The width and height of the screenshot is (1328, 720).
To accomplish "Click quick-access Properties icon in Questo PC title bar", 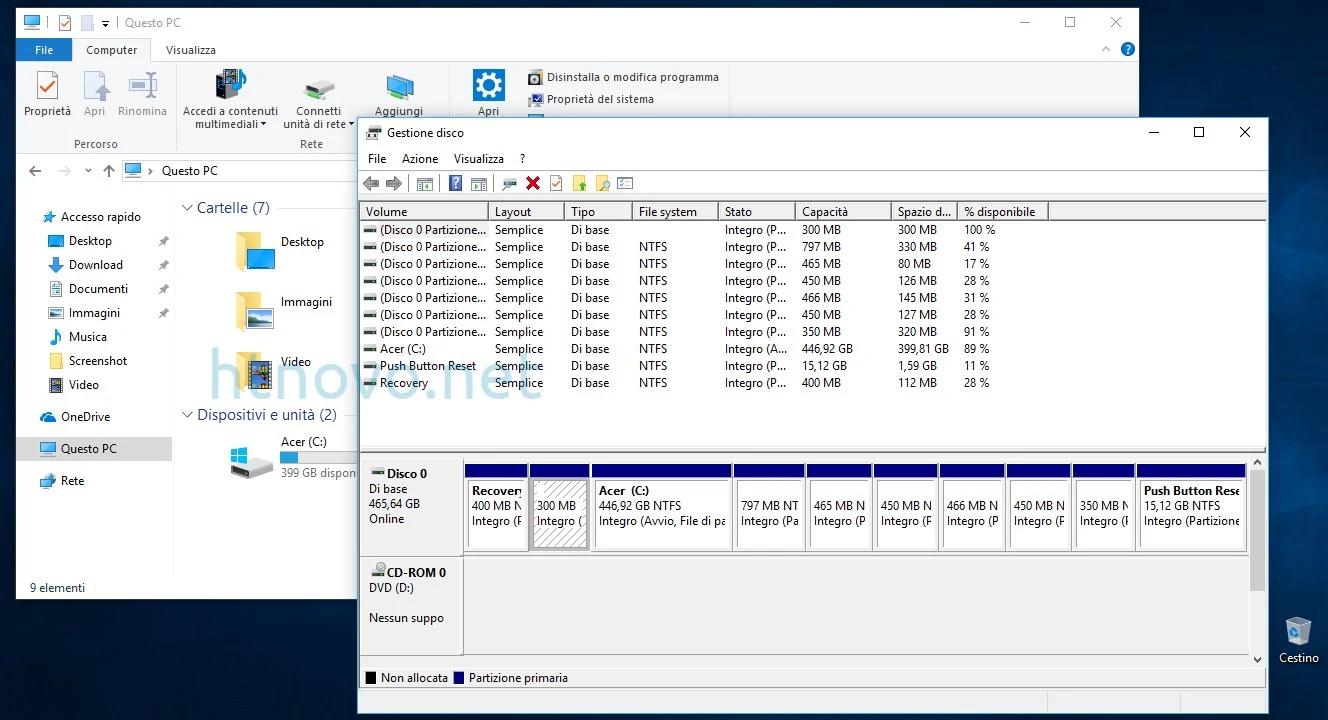I will click(65, 22).
